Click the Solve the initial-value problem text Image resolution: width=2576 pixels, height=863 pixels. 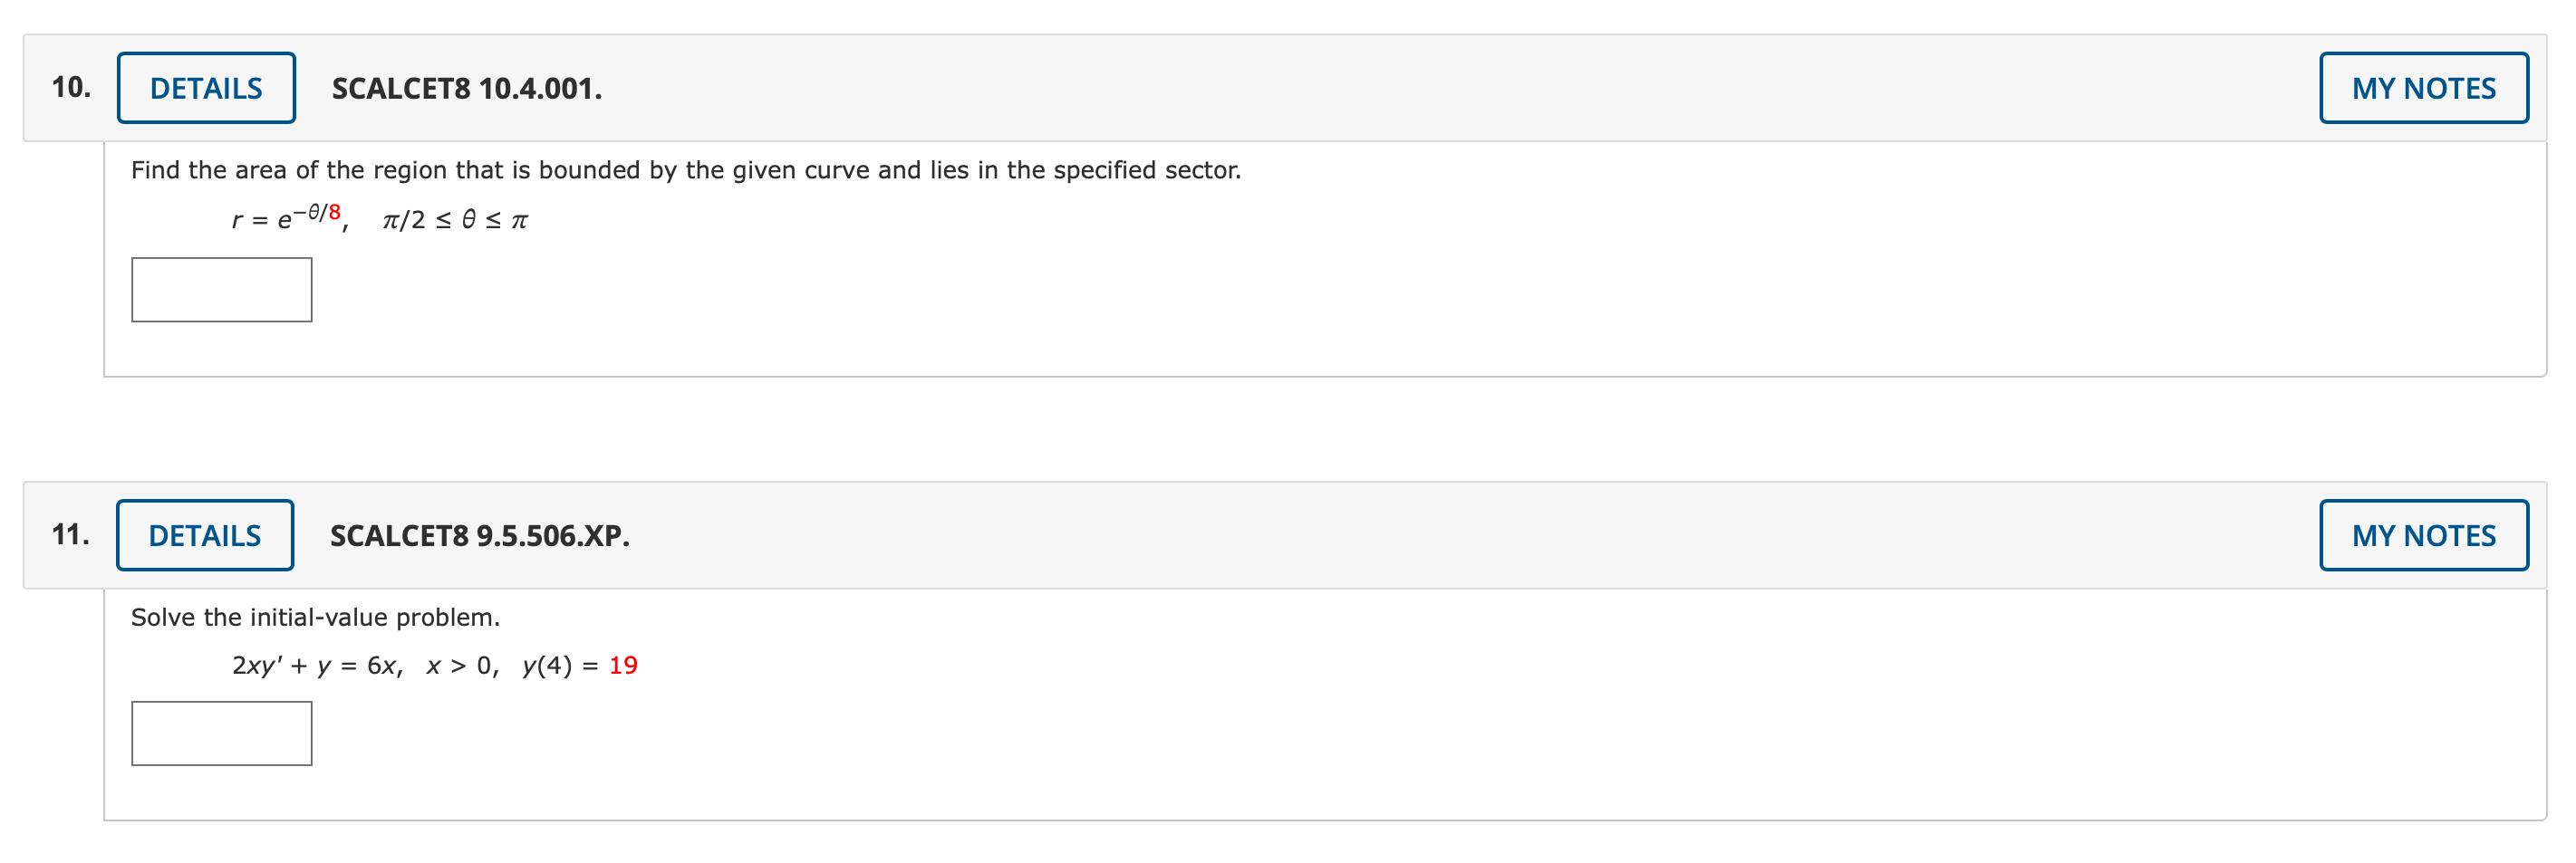coord(315,617)
